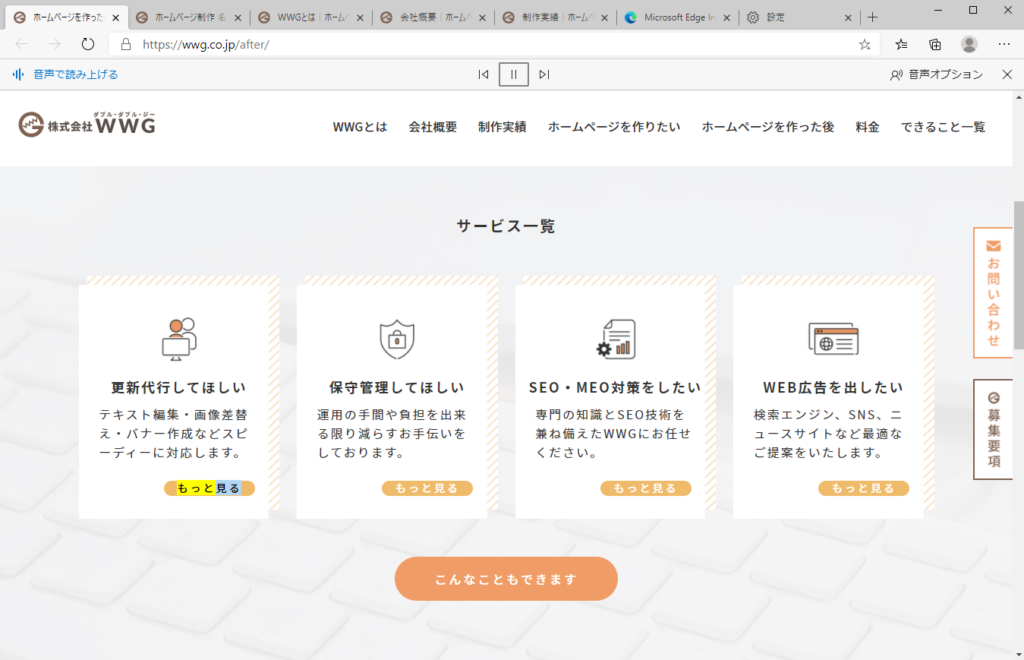Open 料金 pricing menu item
The image size is (1024, 660).
[x=867, y=127]
